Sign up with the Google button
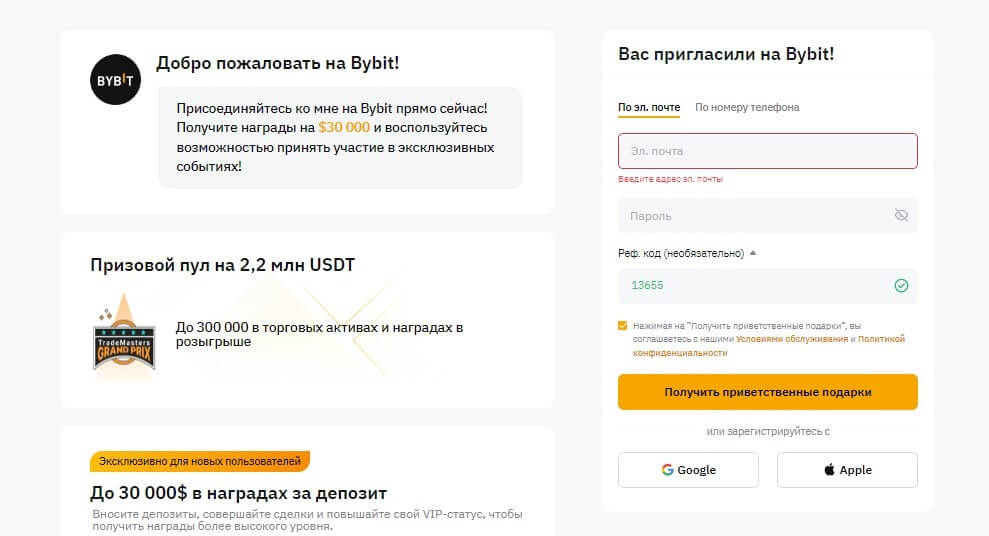This screenshot has height=536, width=989. (688, 470)
